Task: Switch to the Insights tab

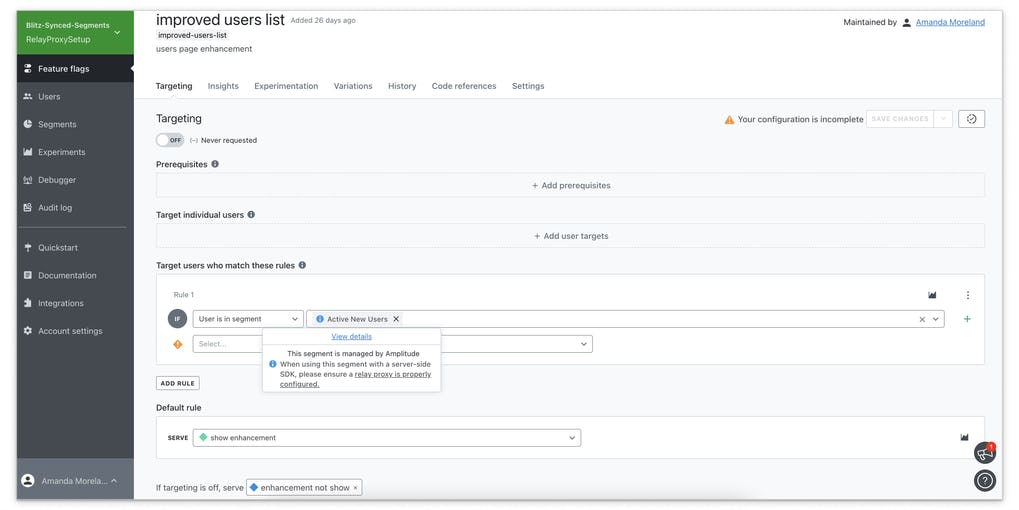Action: pyautogui.click(x=223, y=86)
